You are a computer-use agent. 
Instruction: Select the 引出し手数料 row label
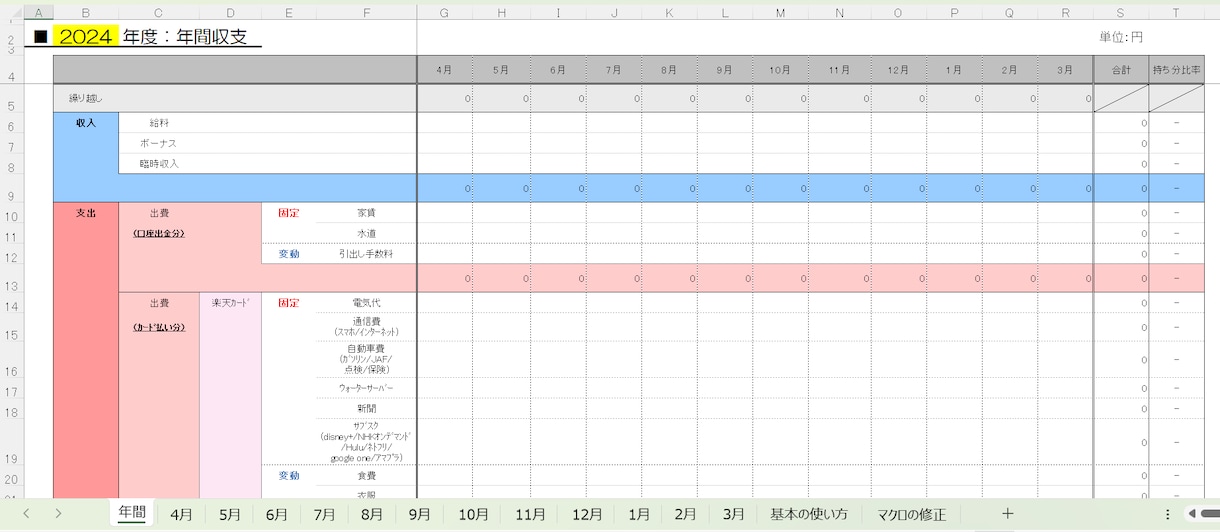click(x=366, y=254)
